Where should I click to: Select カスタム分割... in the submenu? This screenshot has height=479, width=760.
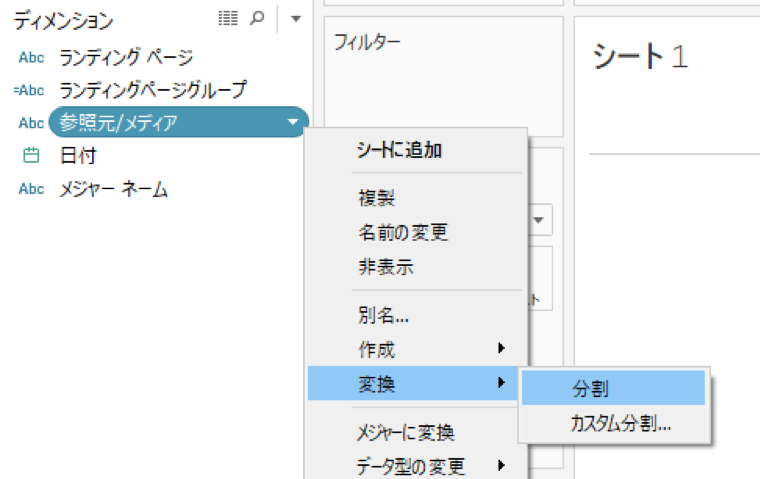click(x=620, y=422)
